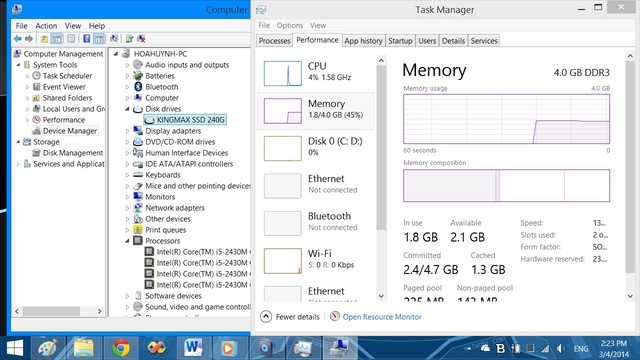Viewport: 640px width, 360px height.
Task: Collapse details using Fewer details chevron
Action: point(266,317)
